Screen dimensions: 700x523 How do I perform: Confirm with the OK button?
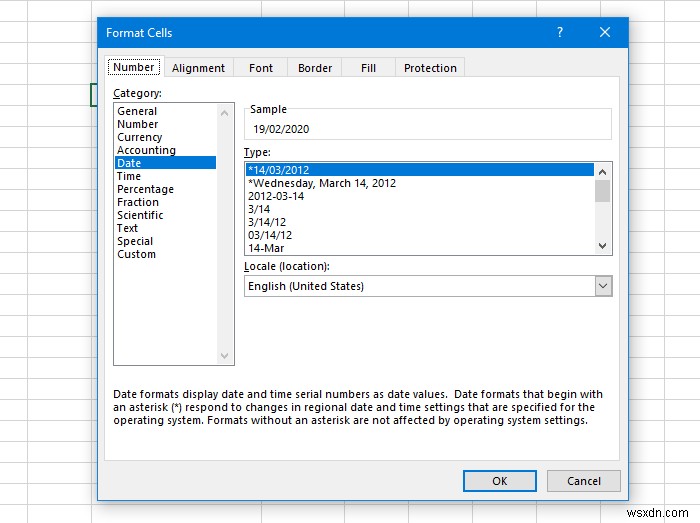[x=500, y=481]
